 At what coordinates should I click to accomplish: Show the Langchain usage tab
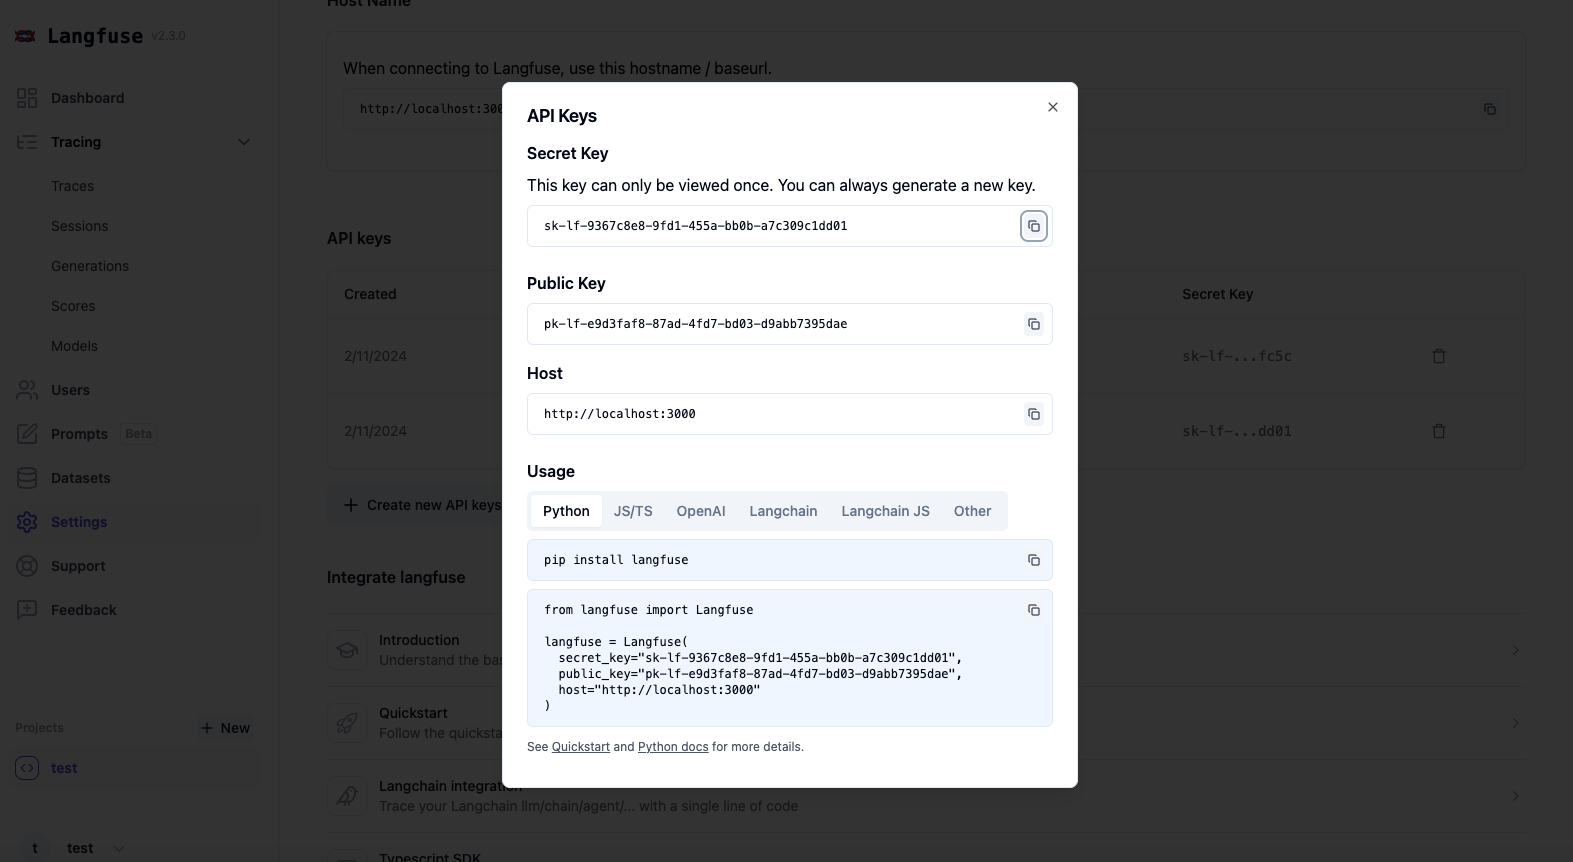[x=783, y=511]
